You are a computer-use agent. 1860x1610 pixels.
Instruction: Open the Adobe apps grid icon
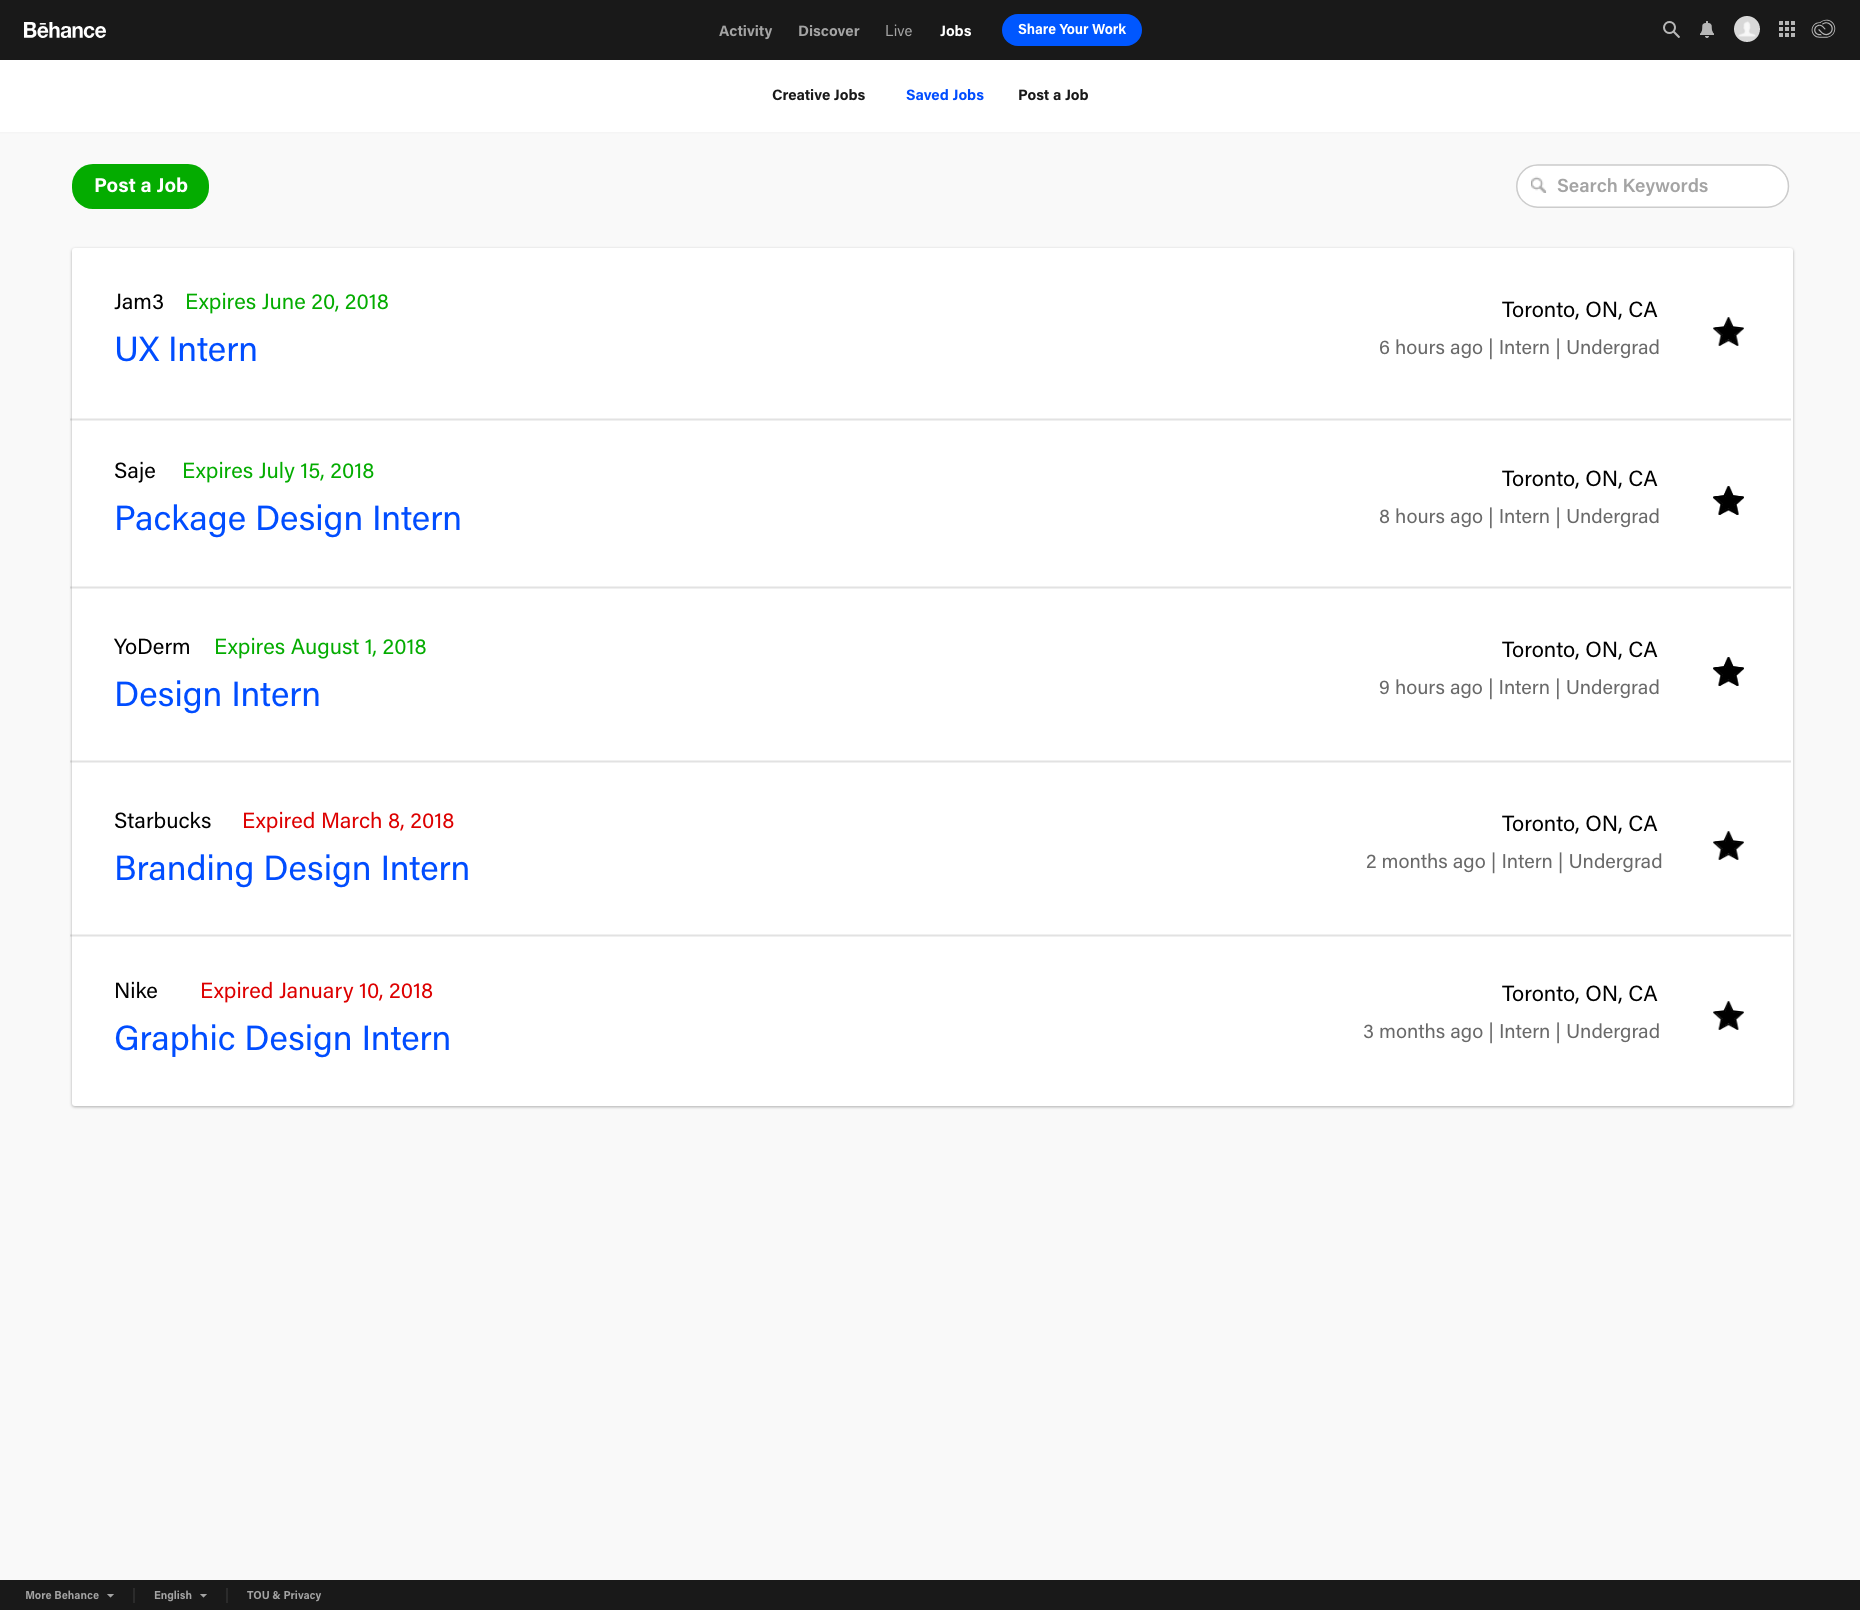click(1787, 29)
